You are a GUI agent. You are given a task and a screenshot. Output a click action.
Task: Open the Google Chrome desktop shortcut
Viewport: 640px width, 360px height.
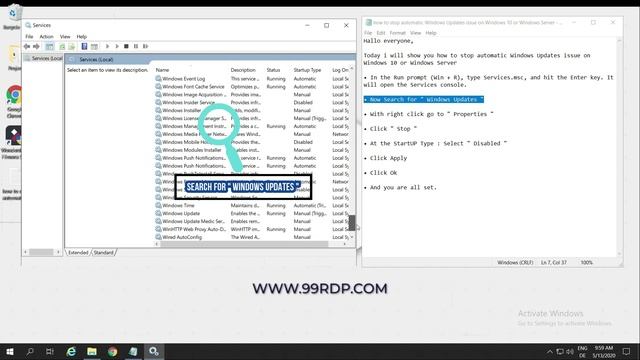point(14,101)
